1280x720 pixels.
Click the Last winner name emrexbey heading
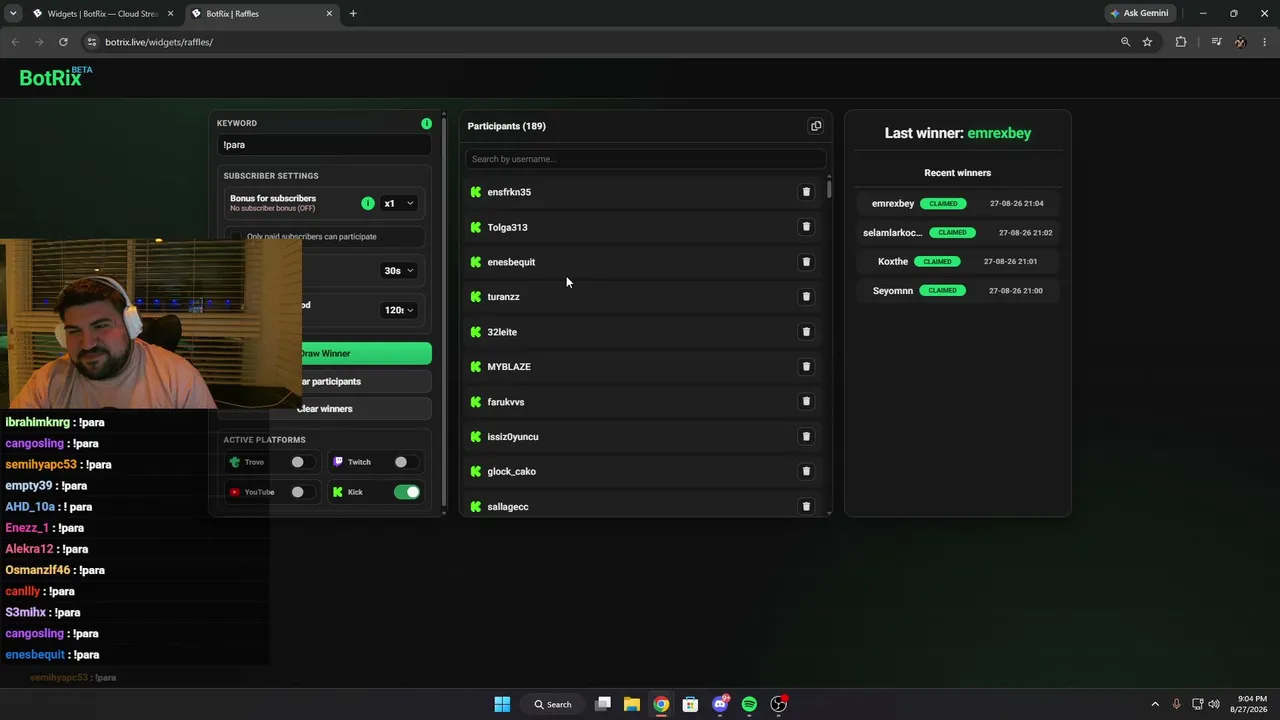click(x=999, y=133)
